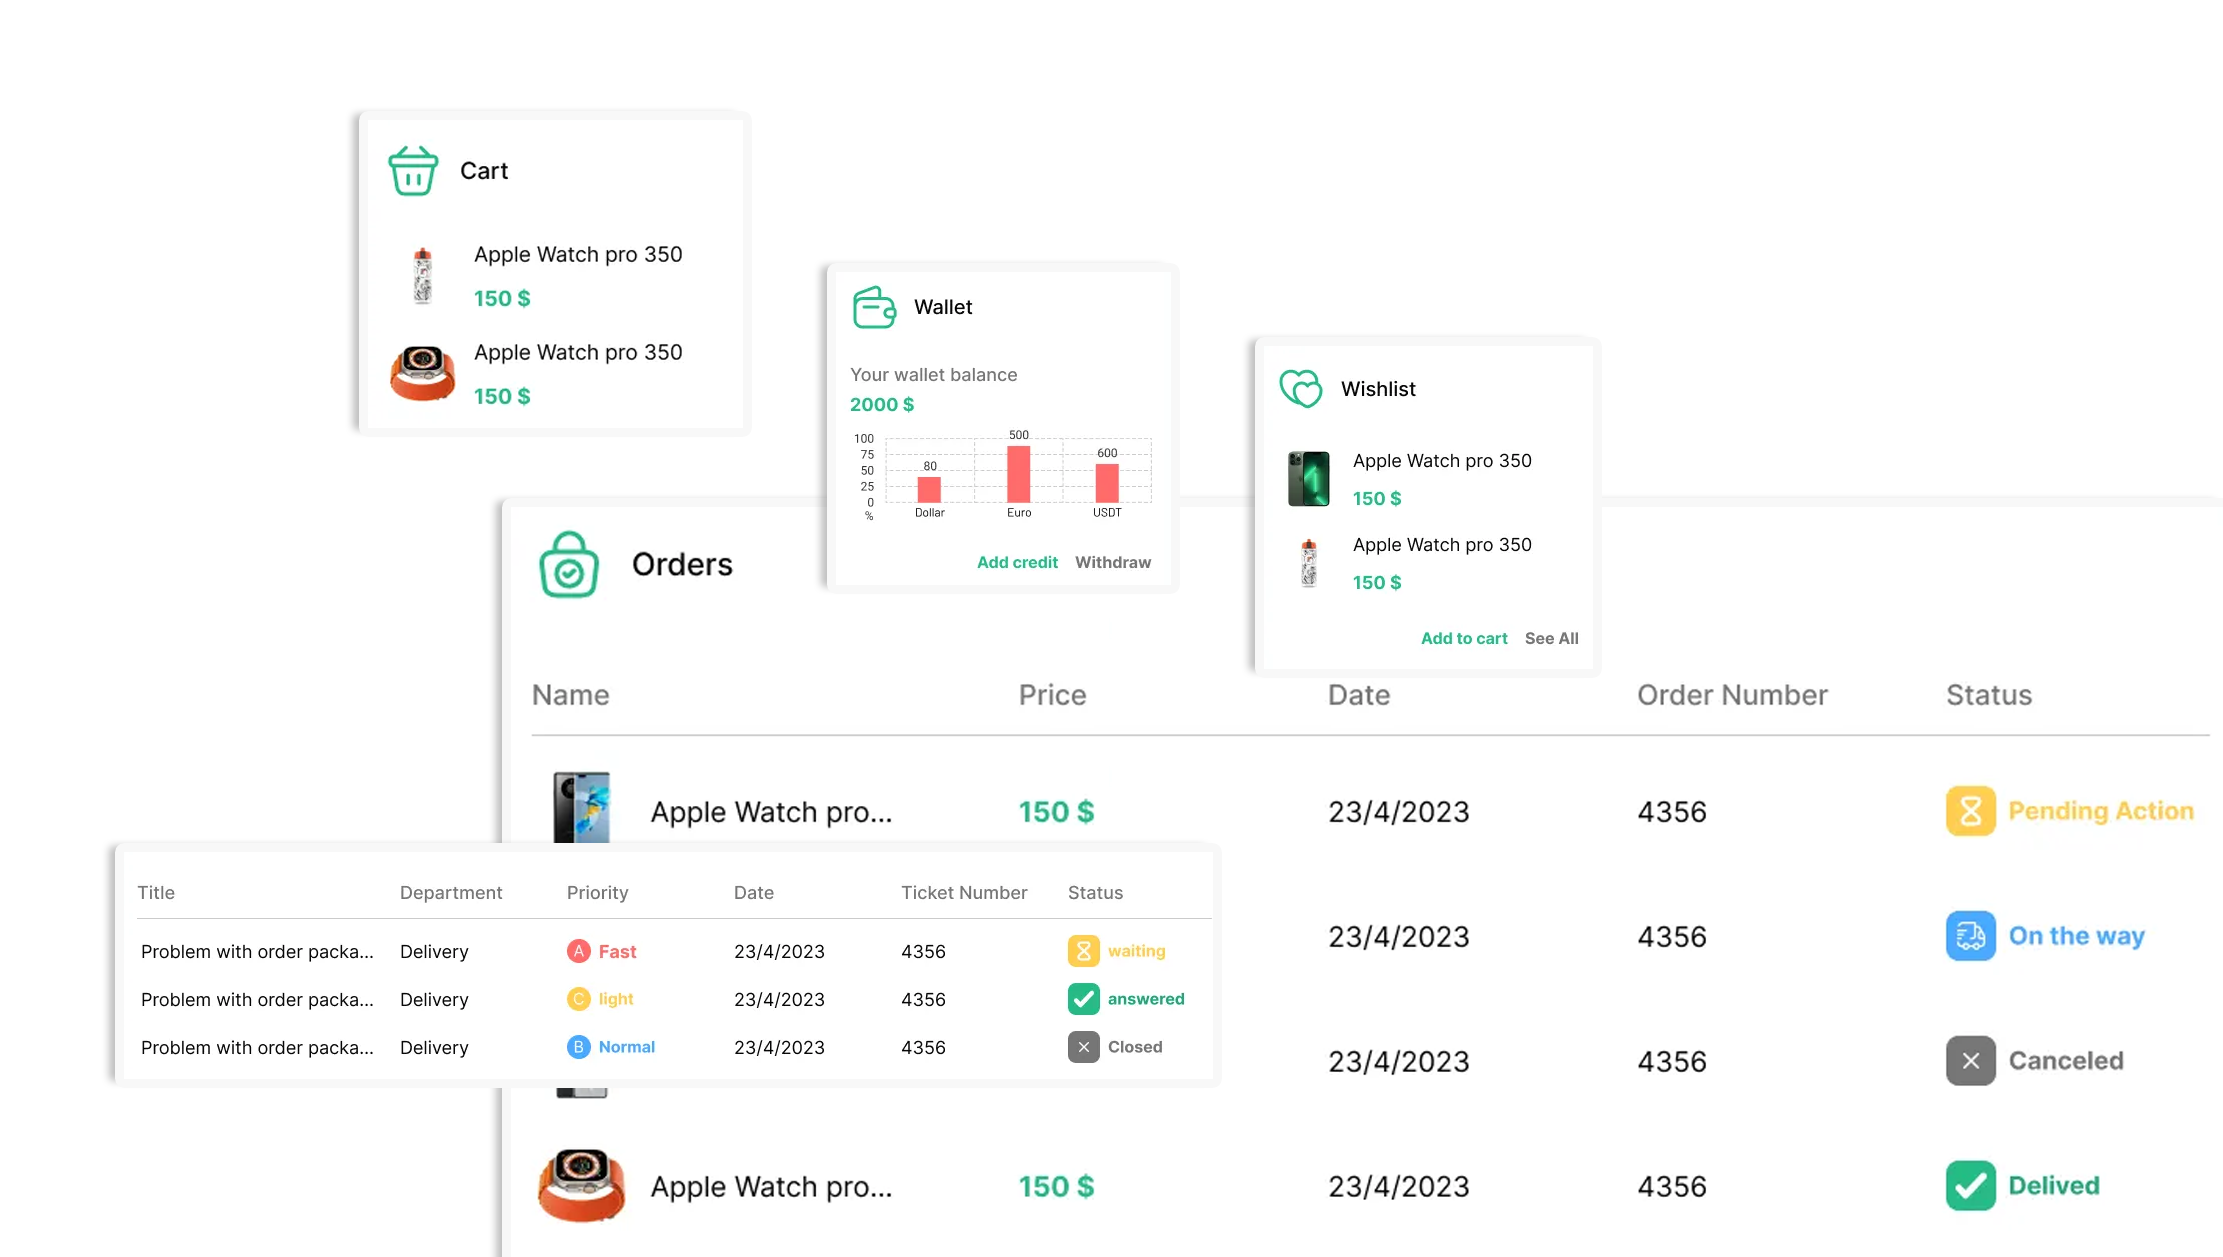
Task: Toggle the answered checkmark on second ticket
Action: (1083, 998)
